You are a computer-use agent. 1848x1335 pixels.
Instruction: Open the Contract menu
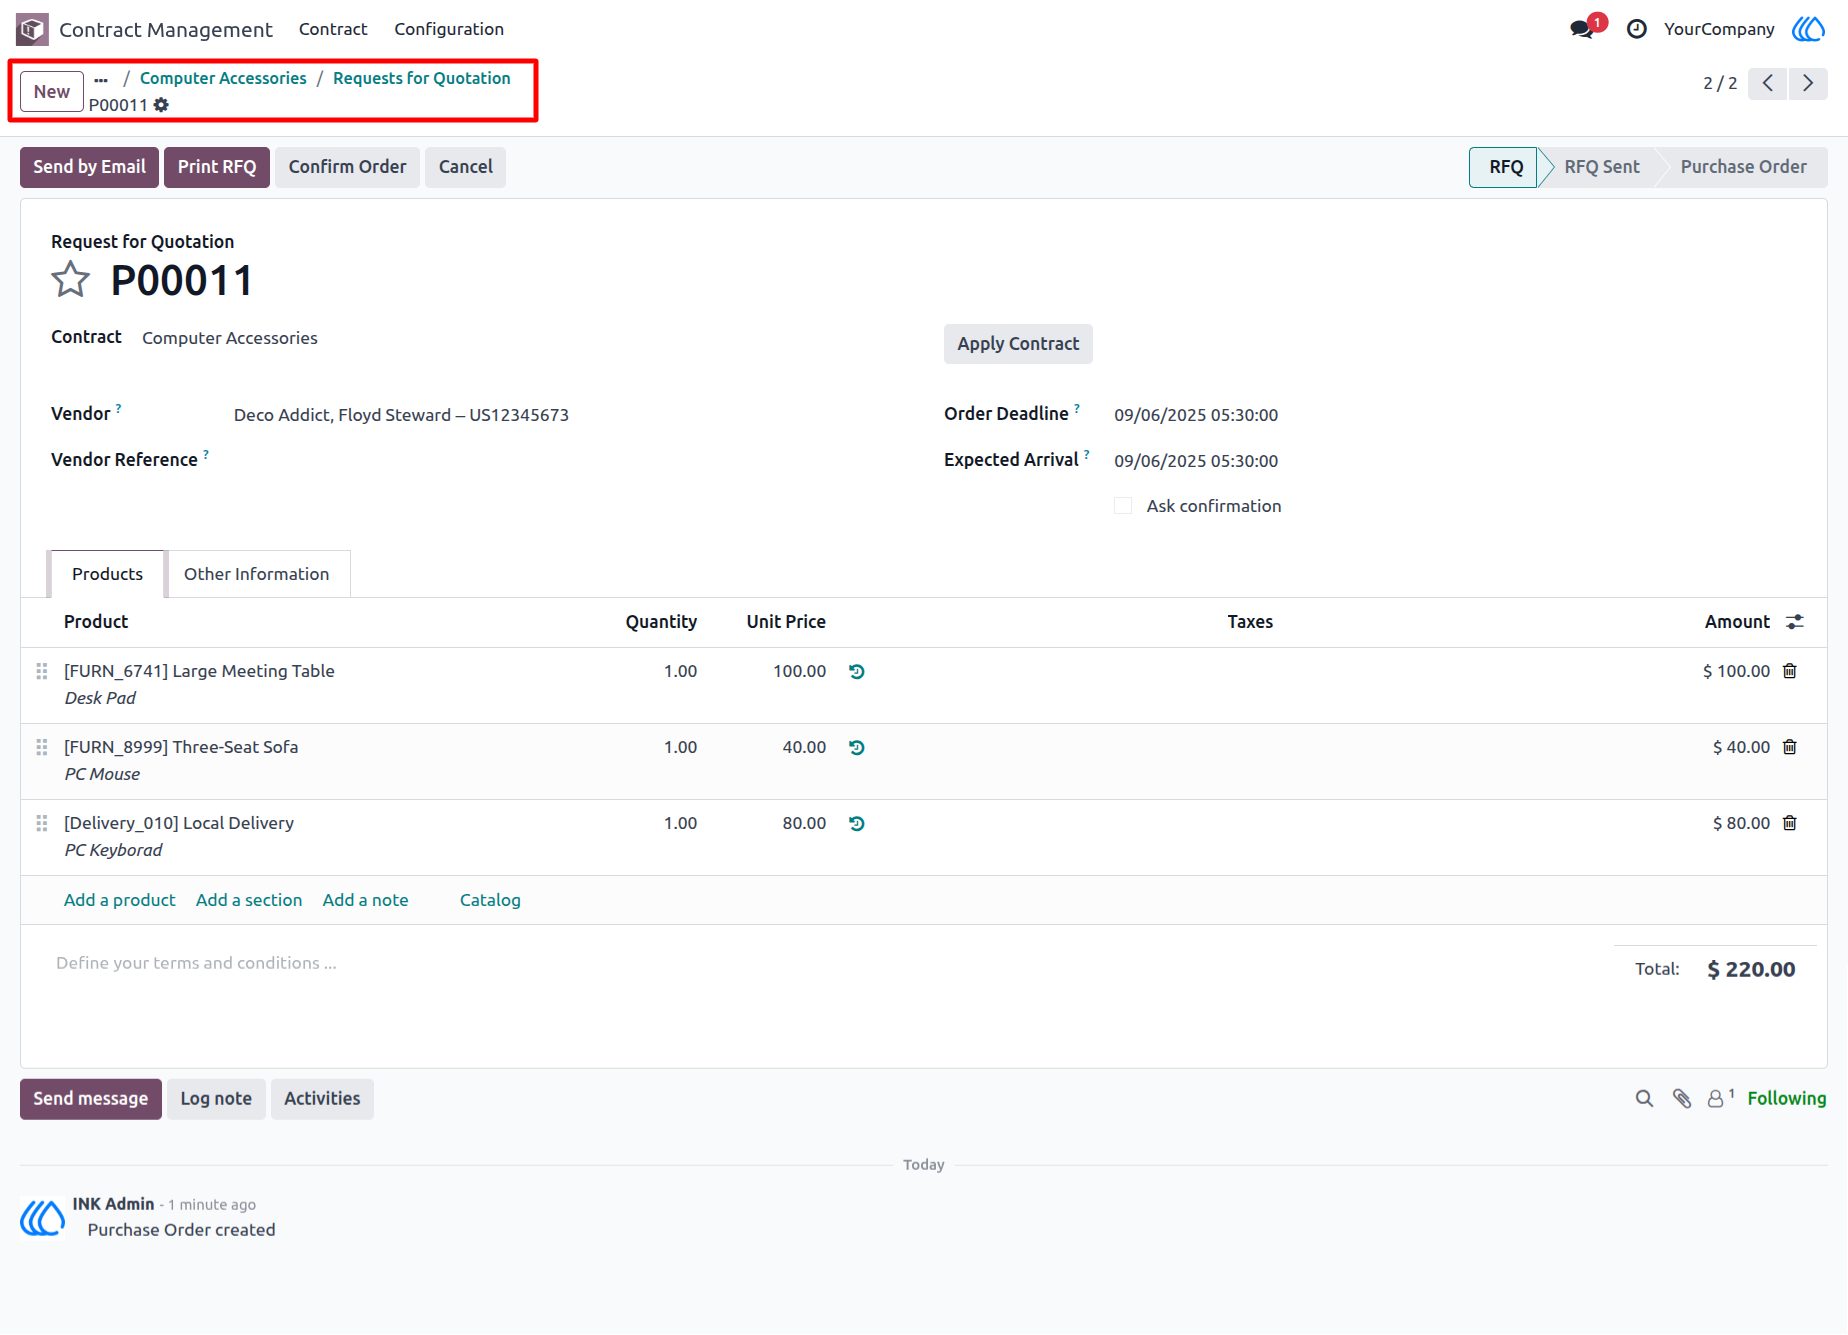(333, 29)
